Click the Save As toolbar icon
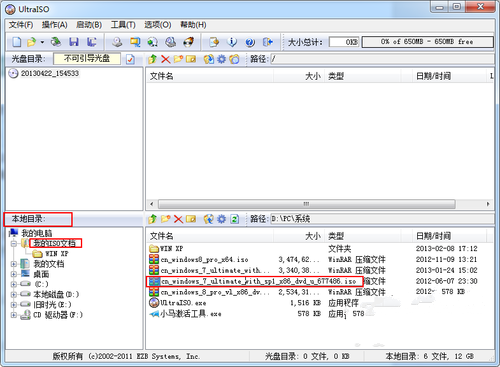 91,42
